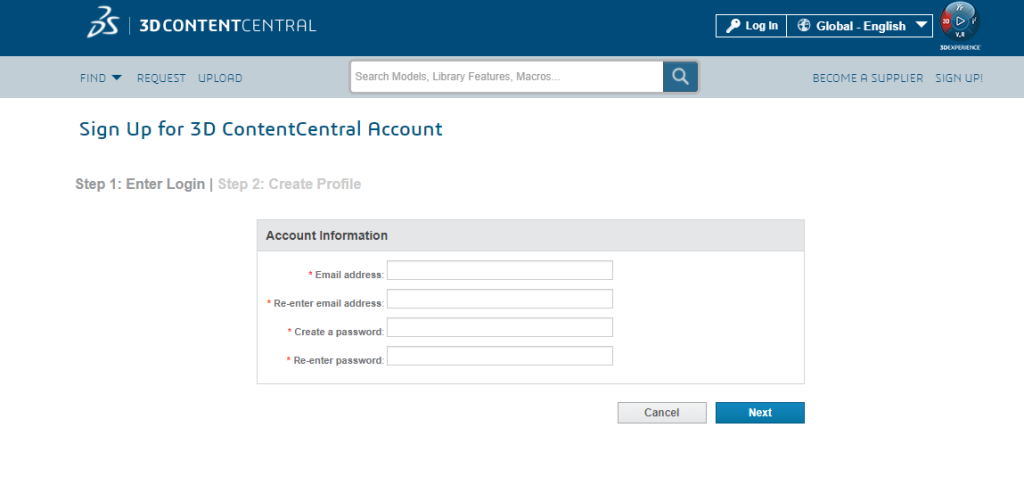Image resolution: width=1024 pixels, height=477 pixels.
Task: Click into the Email address field
Action: 499,271
